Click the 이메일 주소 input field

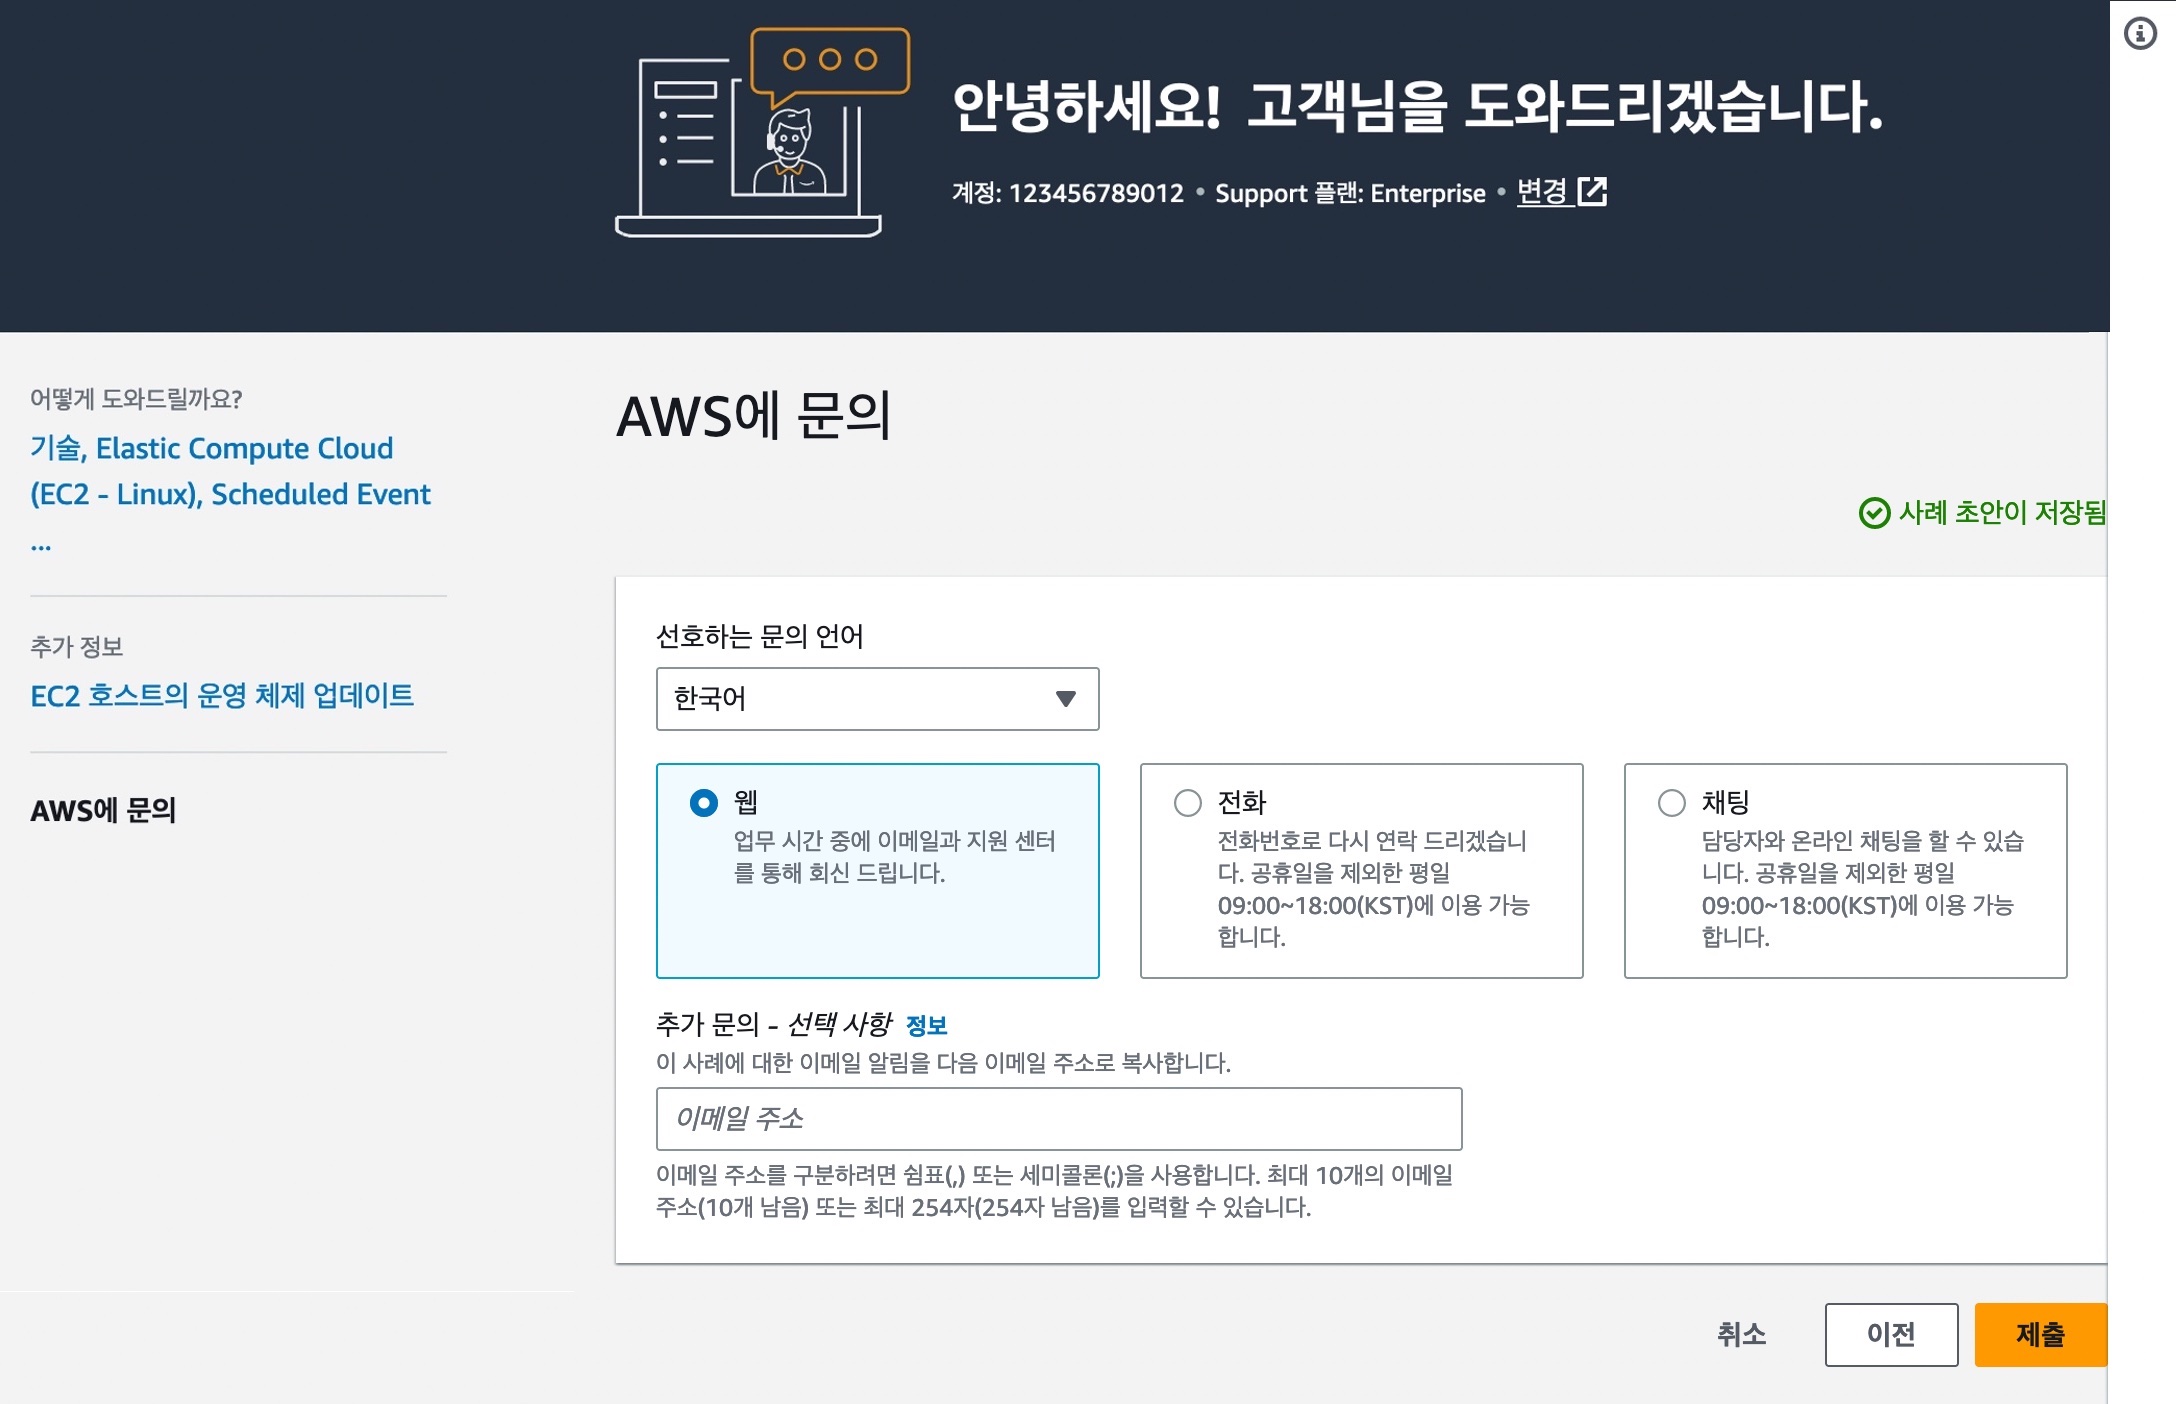click(x=1059, y=1118)
